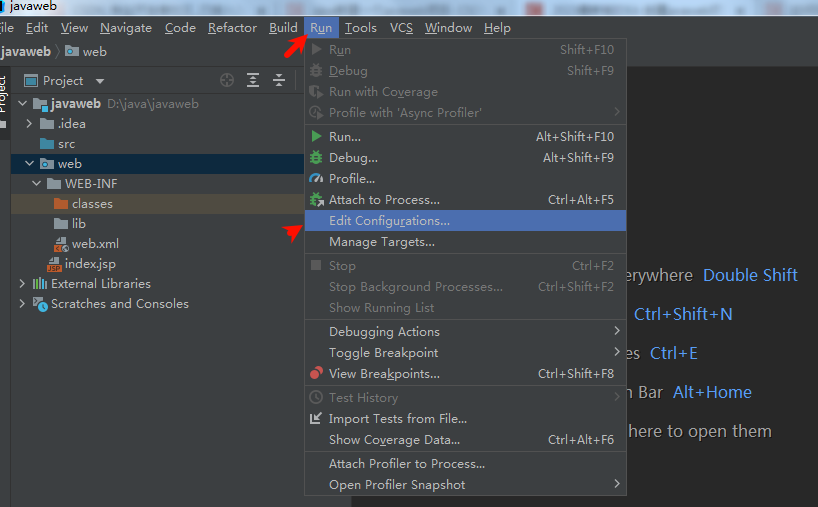Choose Manage Targets... menu item
The image size is (818, 507).
[465, 242]
